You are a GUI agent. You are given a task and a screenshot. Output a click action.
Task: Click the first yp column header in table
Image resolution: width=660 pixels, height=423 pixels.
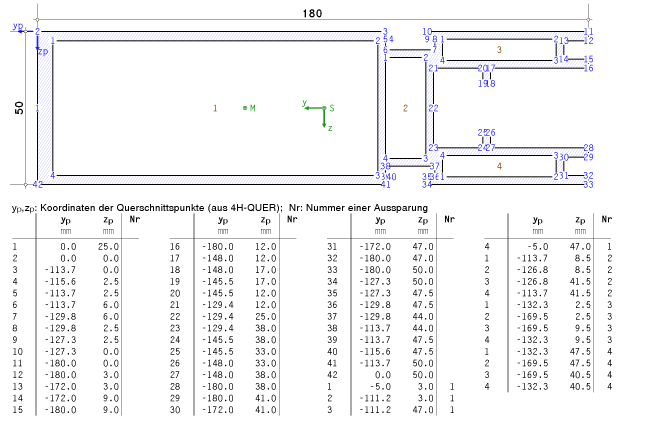[66, 220]
